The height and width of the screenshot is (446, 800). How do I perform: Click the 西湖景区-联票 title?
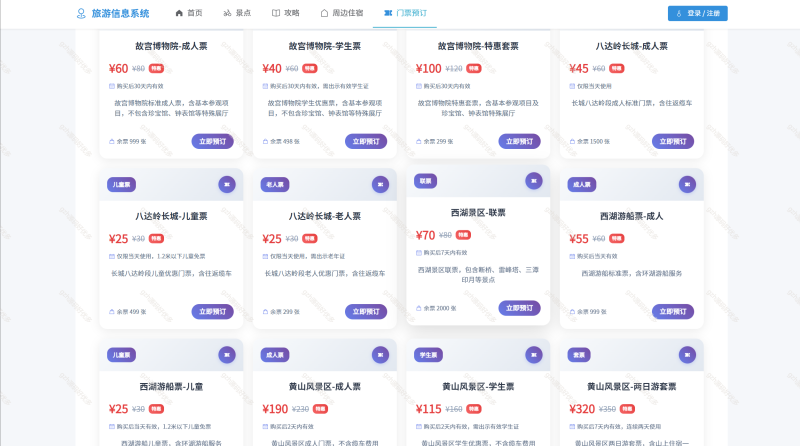[478, 213]
